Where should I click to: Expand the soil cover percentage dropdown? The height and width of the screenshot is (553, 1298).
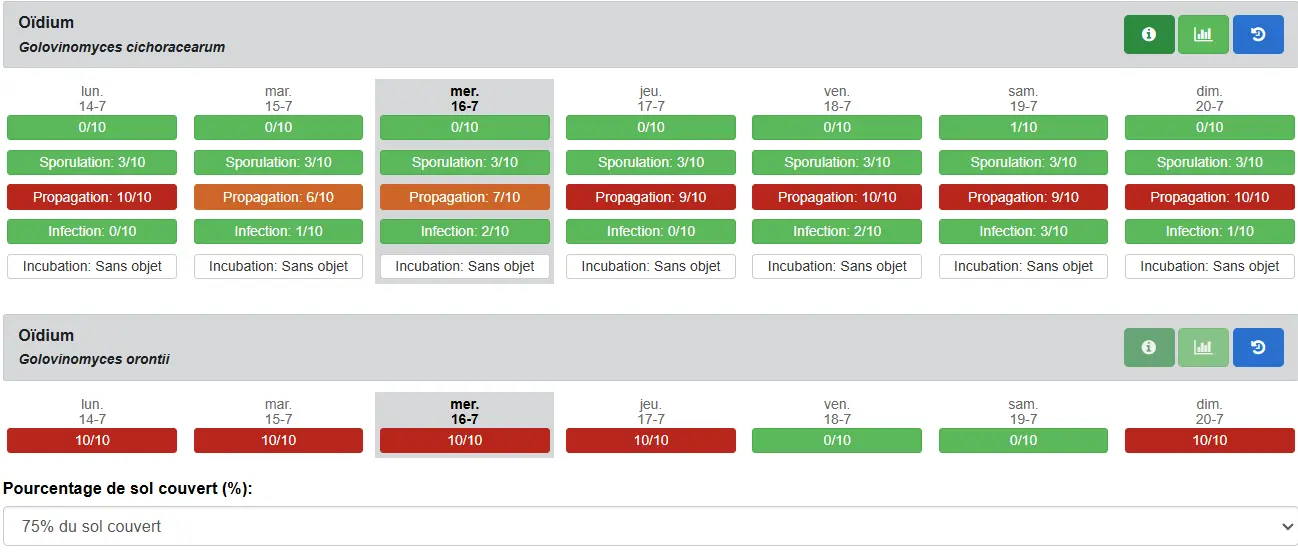(649, 526)
